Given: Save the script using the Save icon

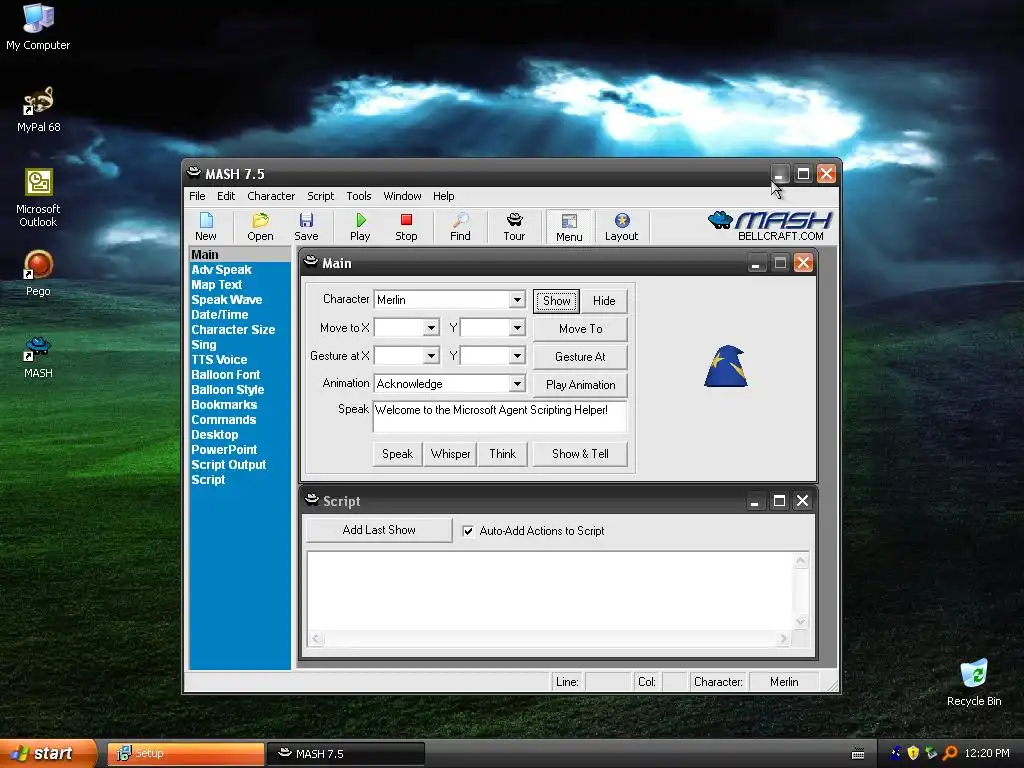Looking at the screenshot, I should point(306,227).
